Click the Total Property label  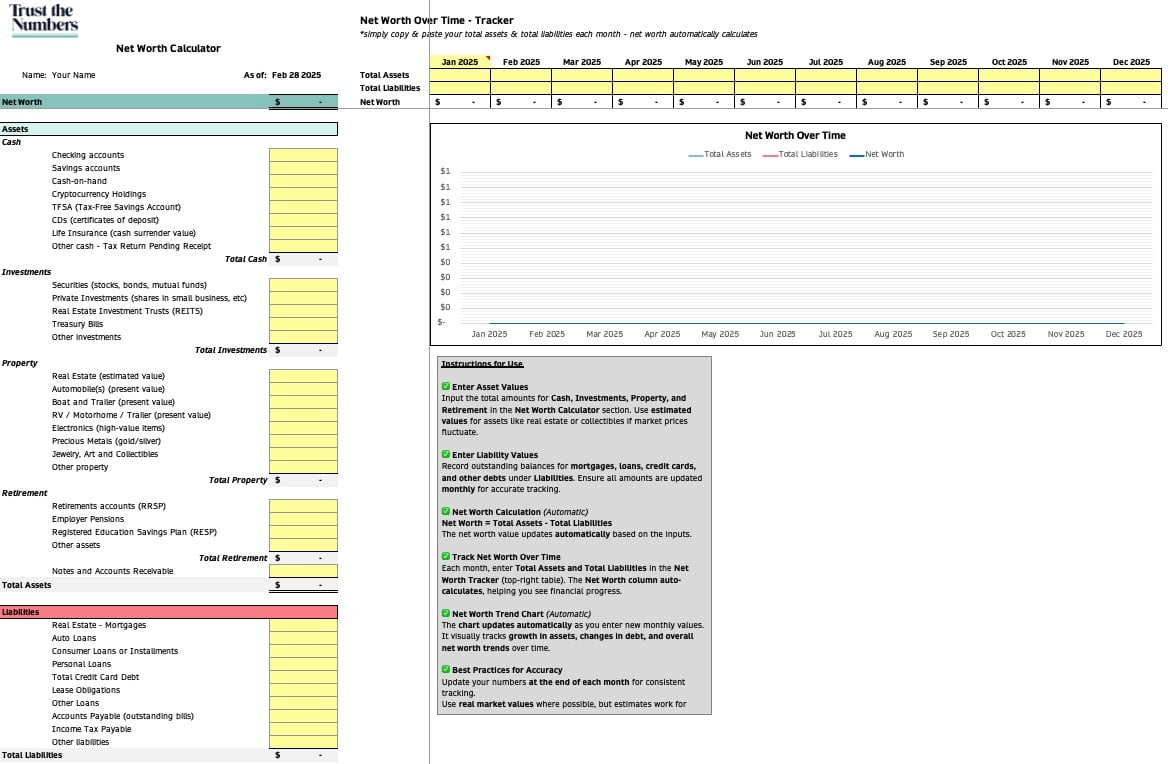tap(238, 480)
